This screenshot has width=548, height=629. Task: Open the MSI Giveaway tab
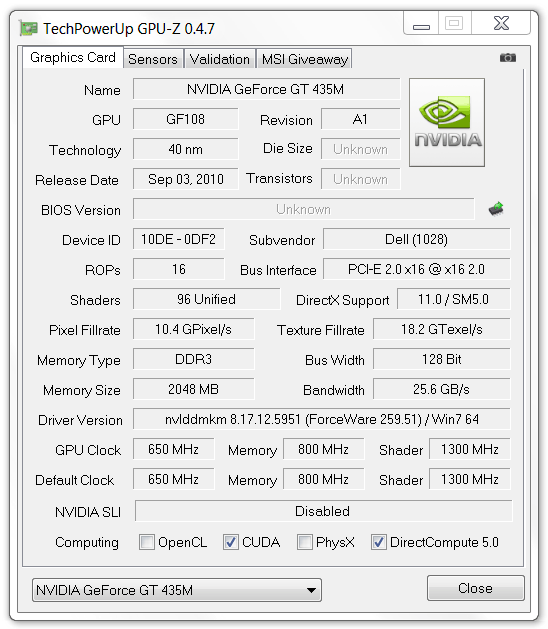coord(304,59)
